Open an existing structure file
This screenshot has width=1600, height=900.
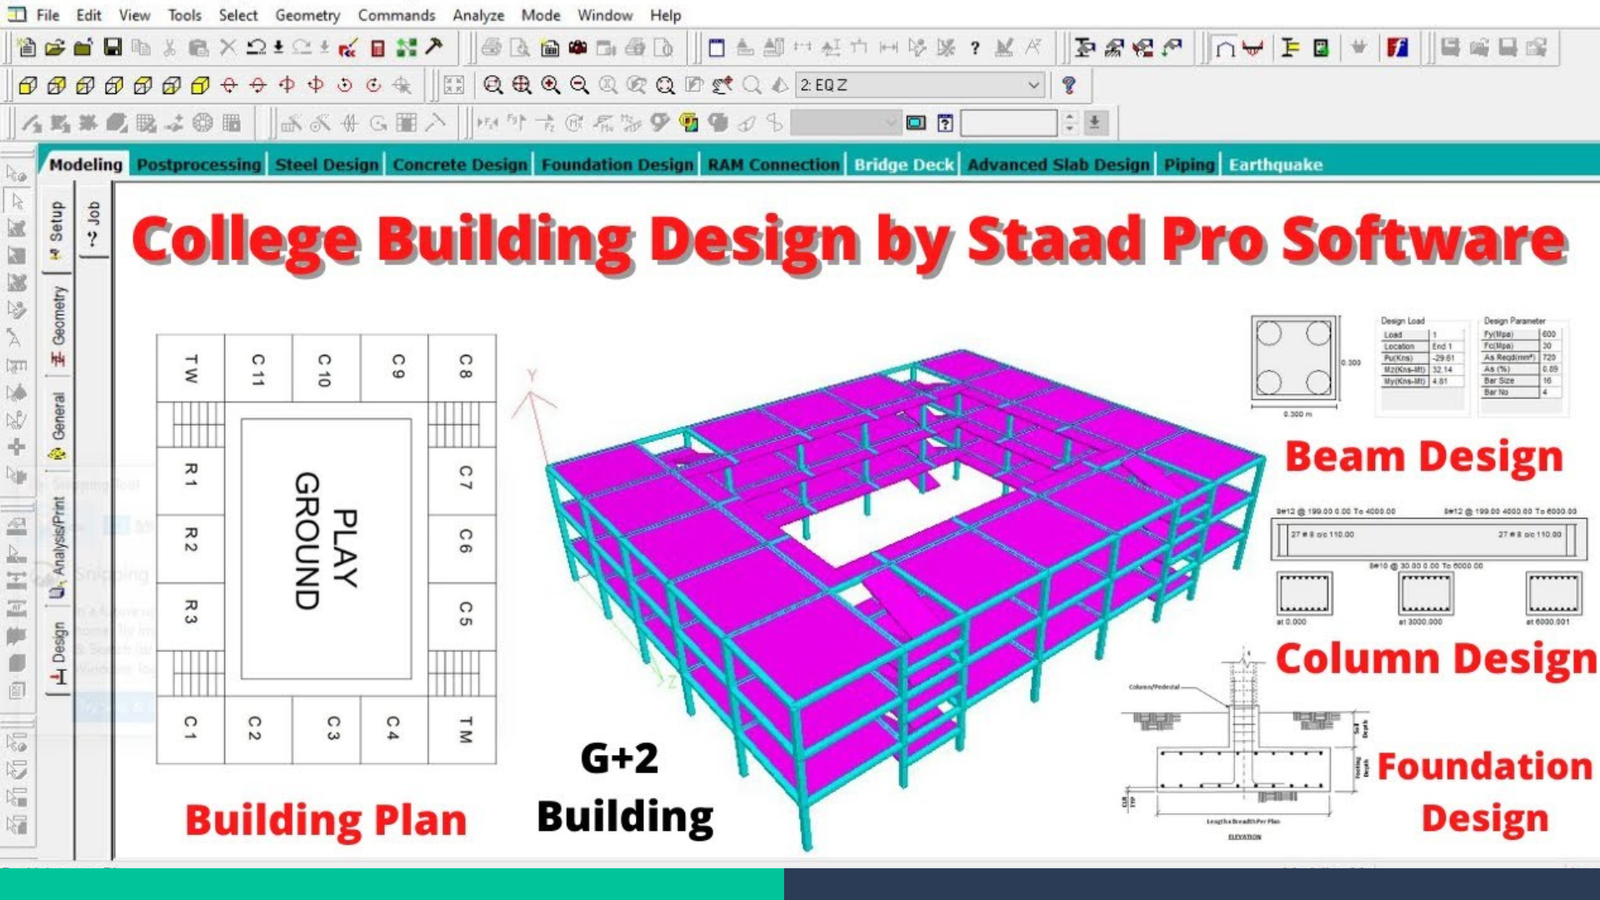55,47
